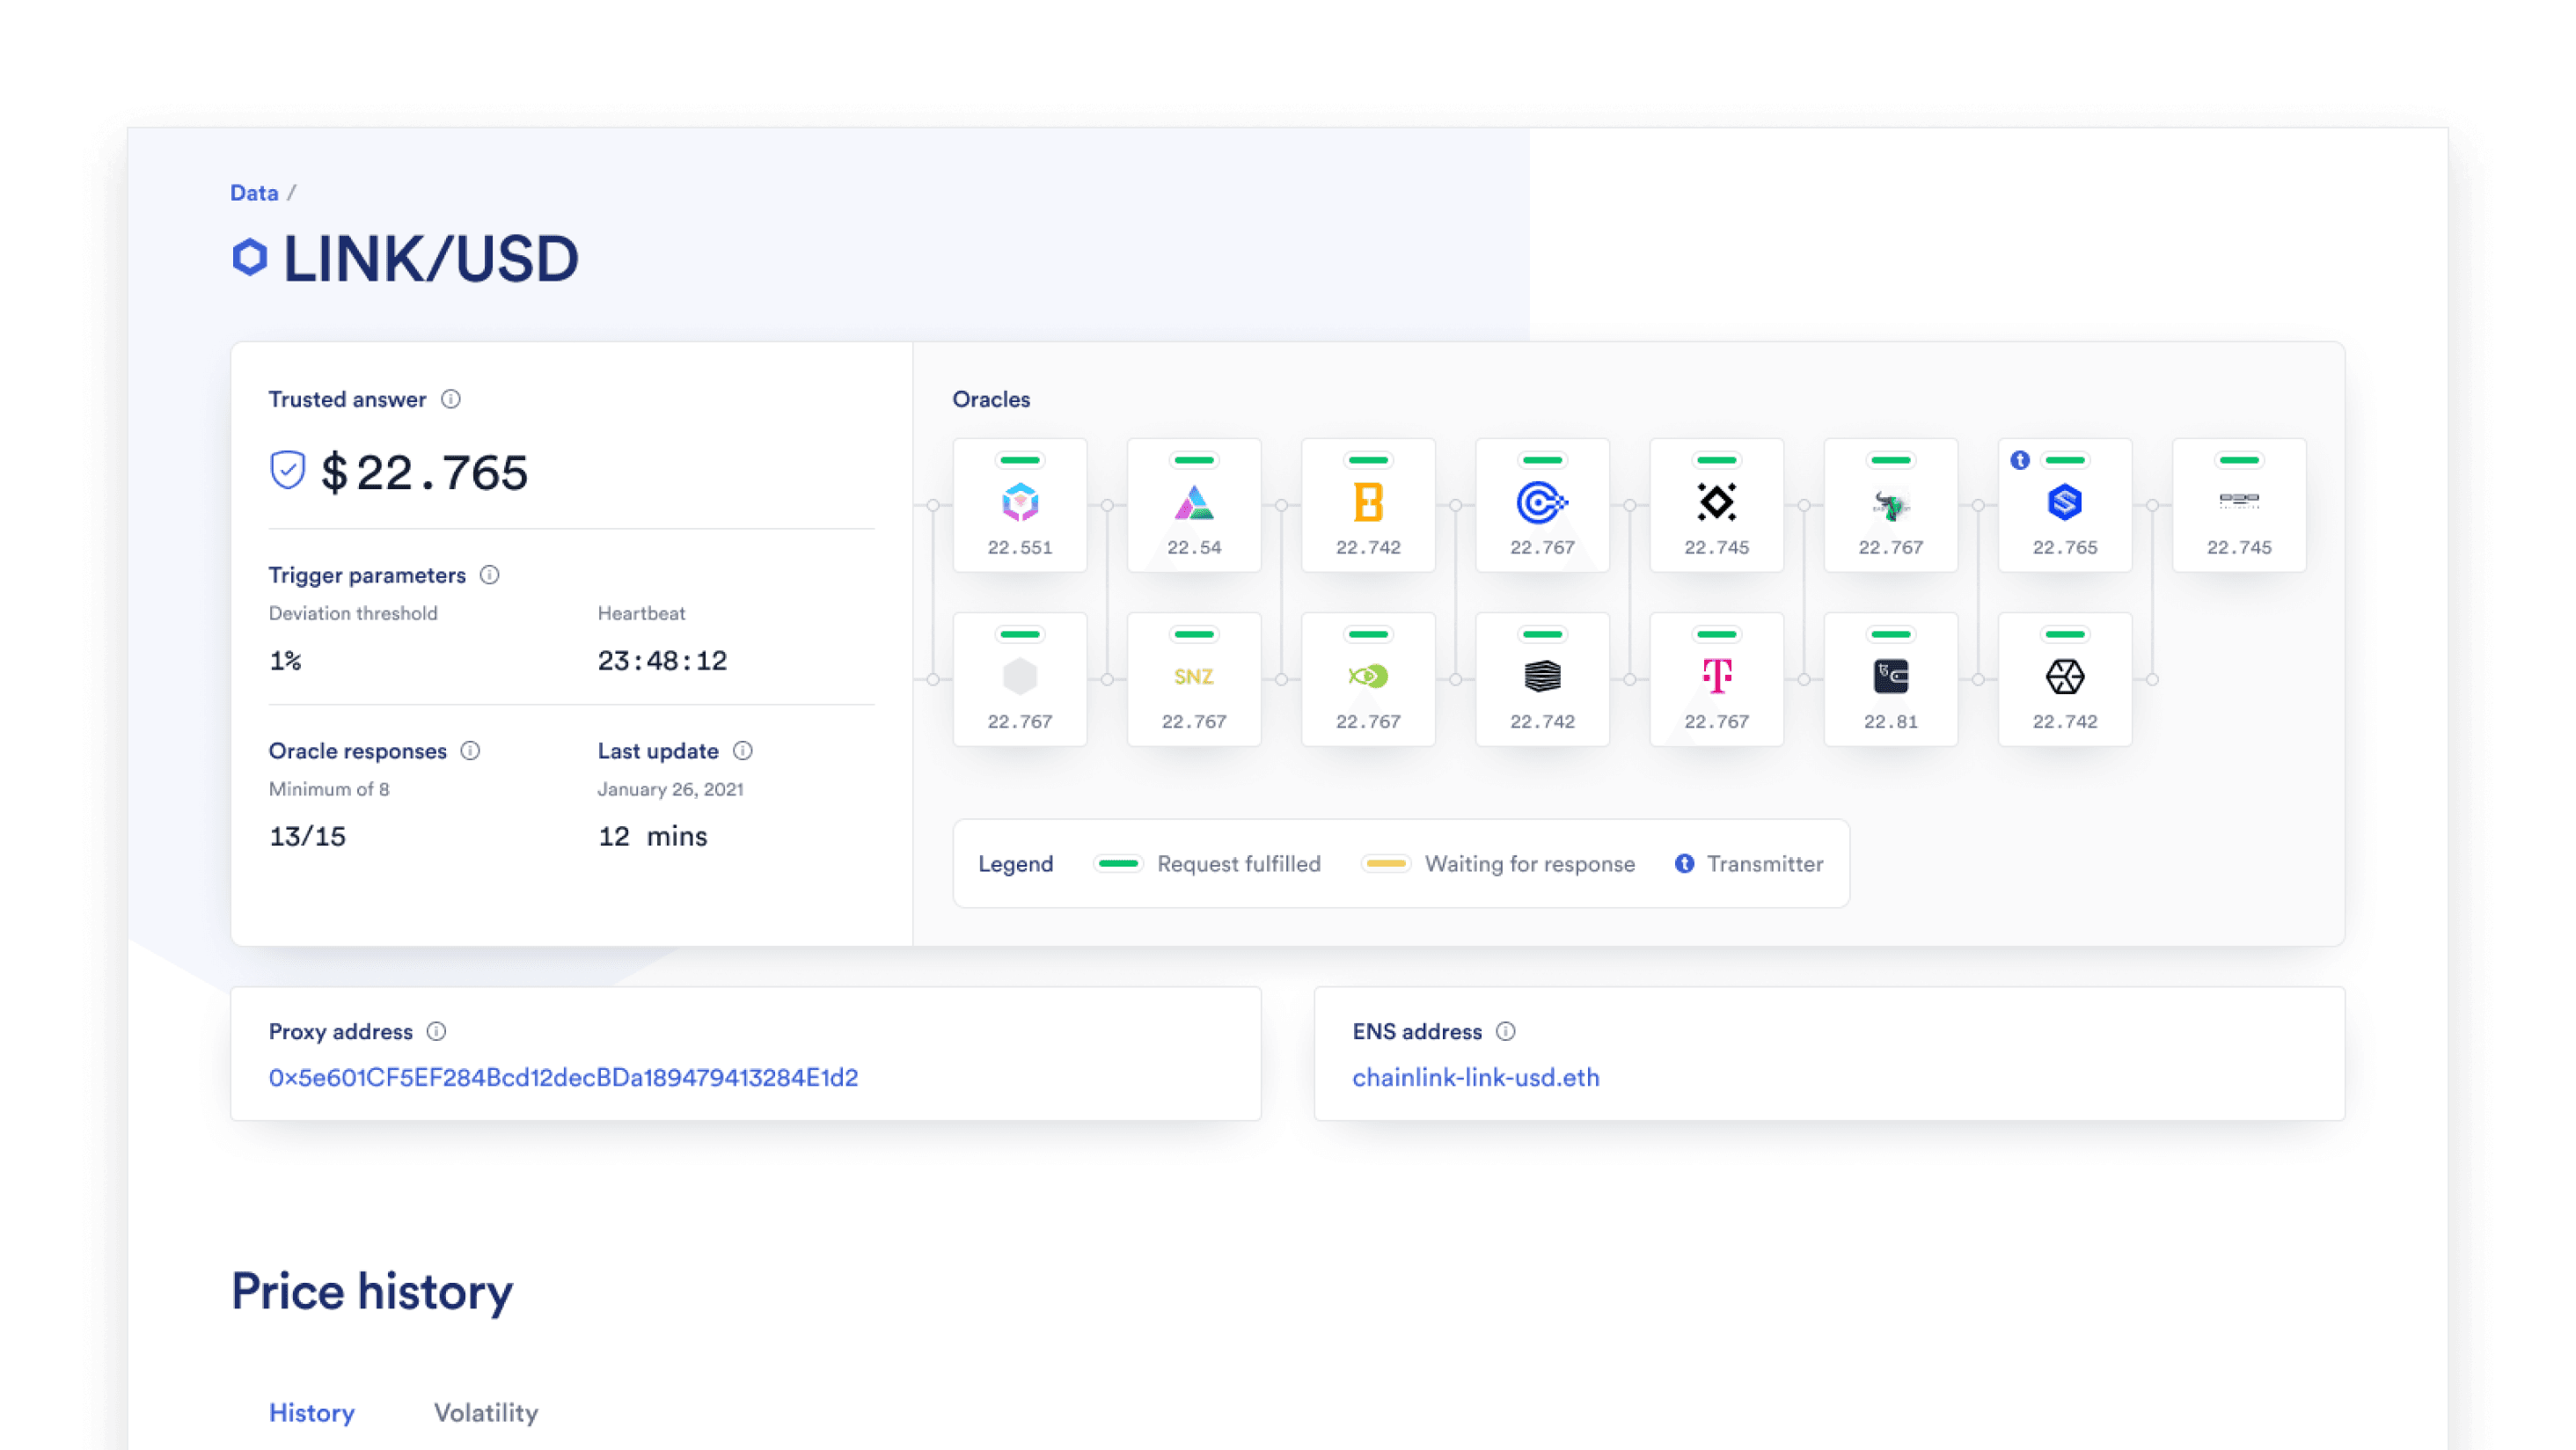
Task: Click the Trigger parameters info icon
Action: point(489,575)
